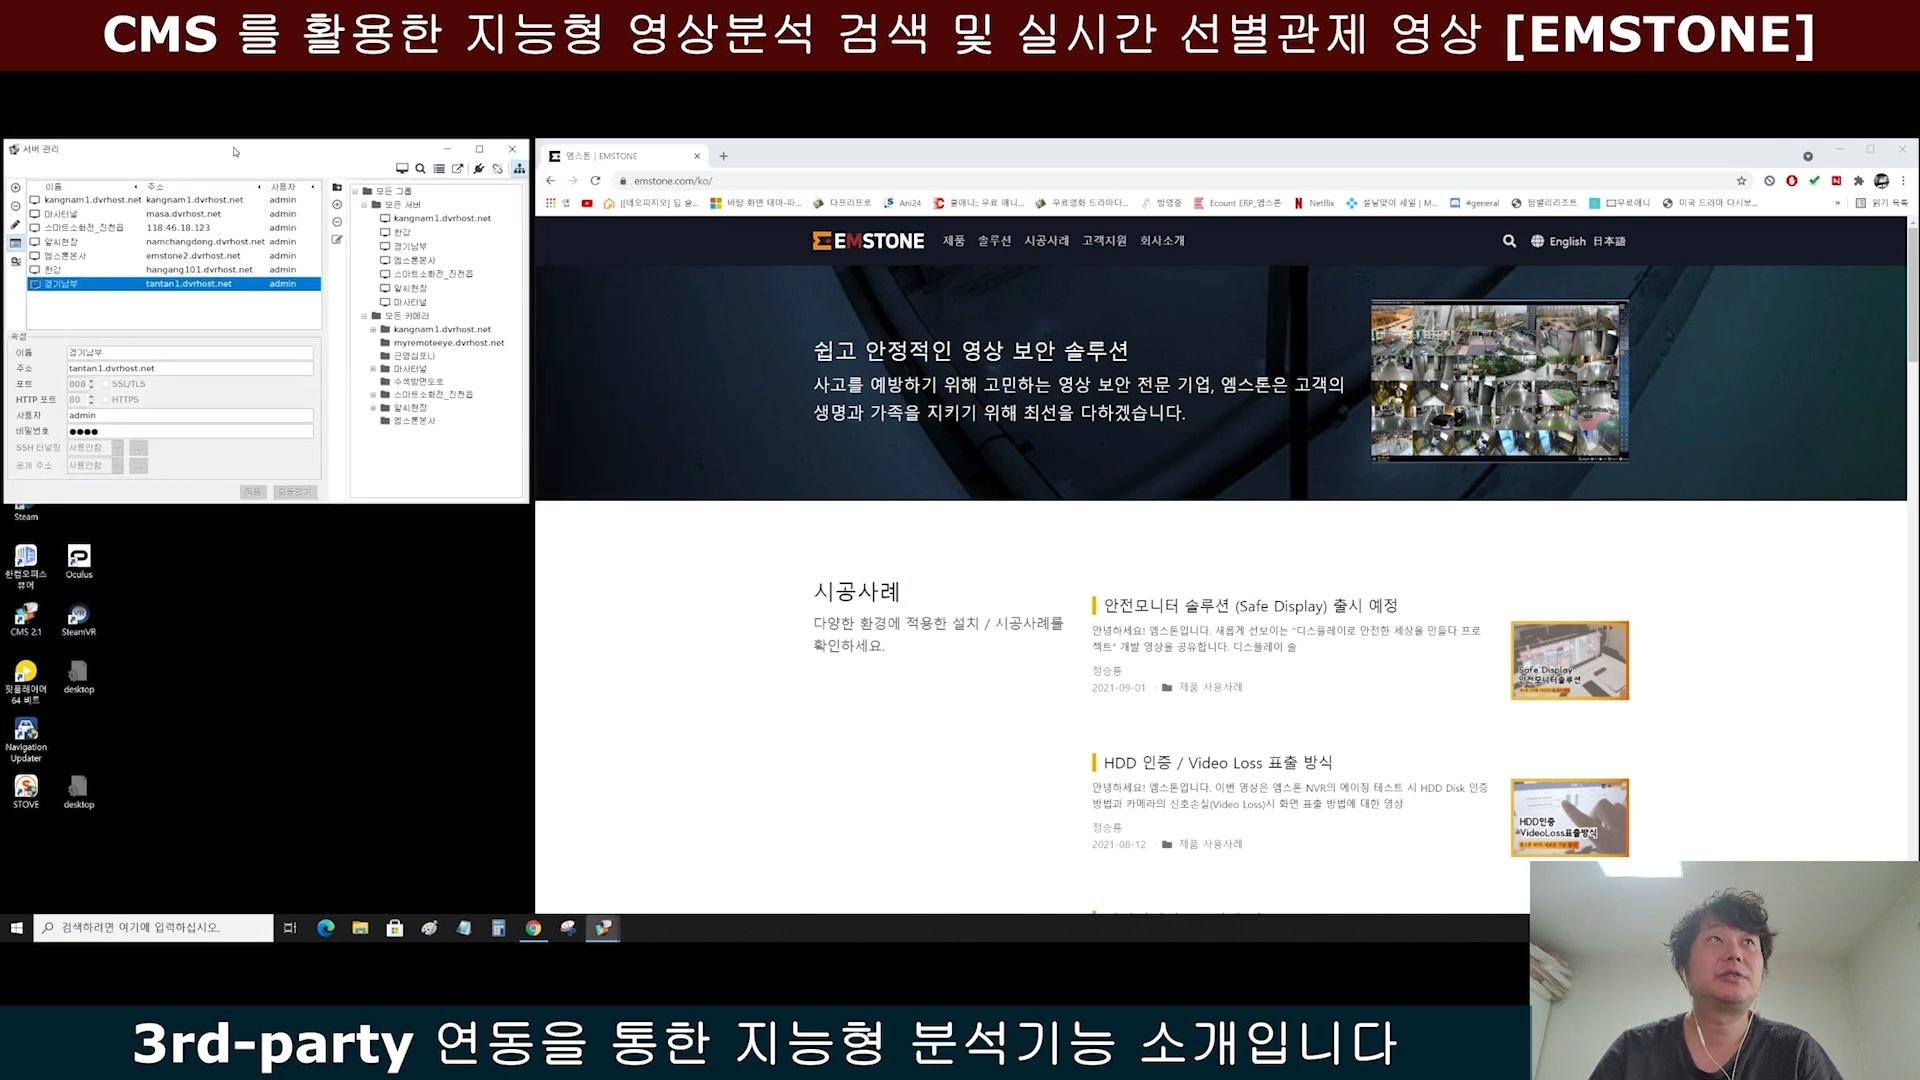Open Chrome extensions puzzle icon
1920x1080 pixels.
pyautogui.click(x=1858, y=181)
